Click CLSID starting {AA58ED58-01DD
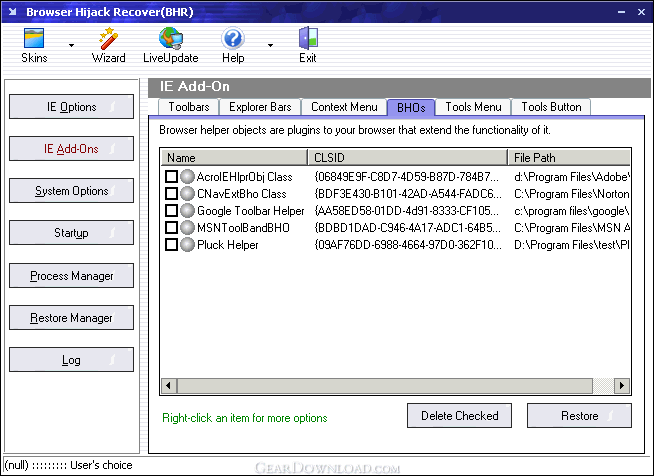This screenshot has height=476, width=654. pyautogui.click(x=406, y=211)
